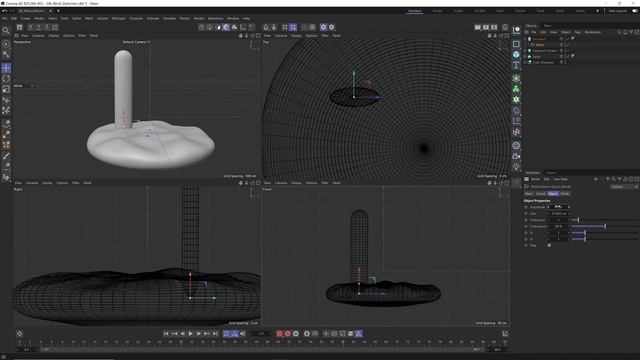Click the Camera object icon in right palette
Viewport: 640px width, 360px height.
click(516, 156)
